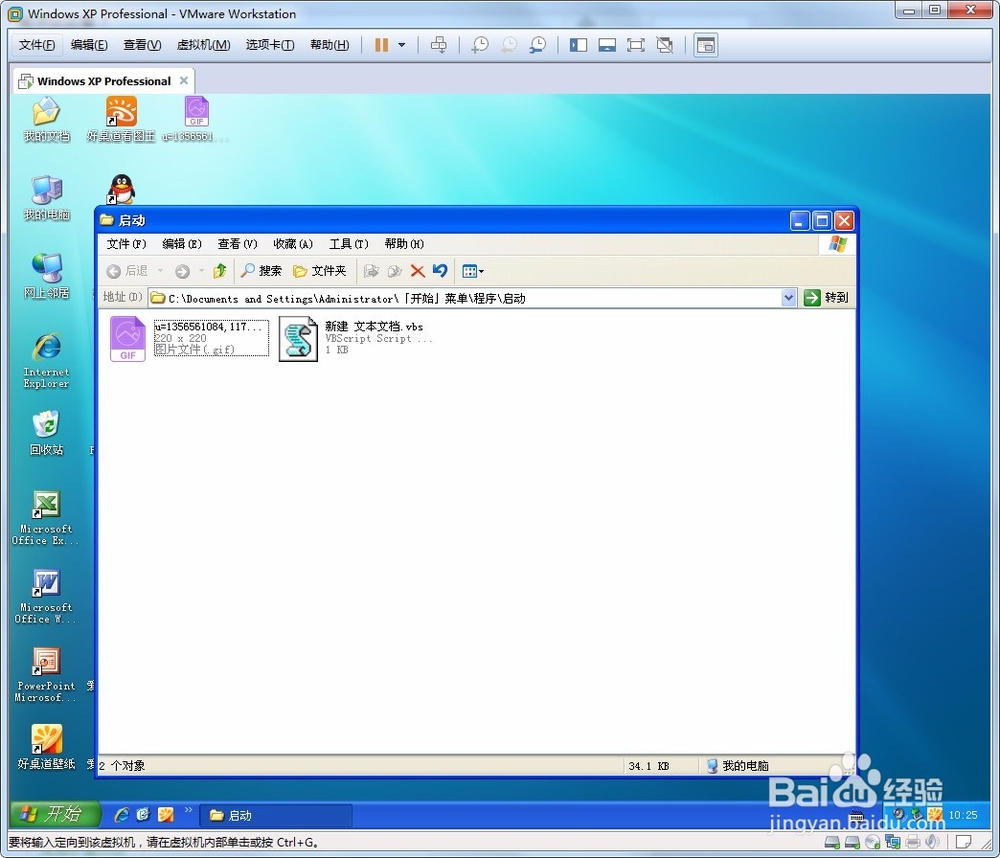This screenshot has width=1000, height=858.
Task: Open VMware 选项卡(T) menu
Action: (270, 45)
